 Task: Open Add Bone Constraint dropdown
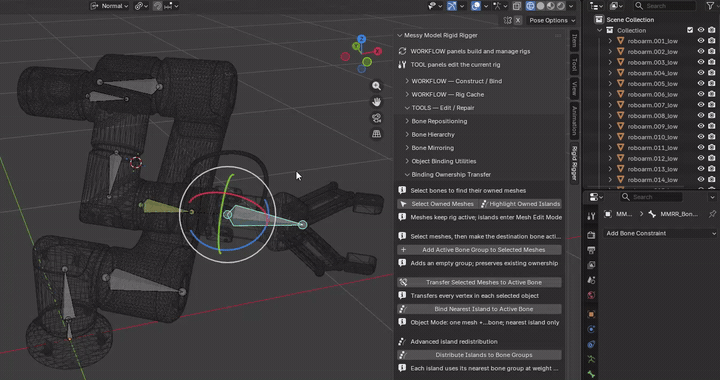(x=659, y=233)
